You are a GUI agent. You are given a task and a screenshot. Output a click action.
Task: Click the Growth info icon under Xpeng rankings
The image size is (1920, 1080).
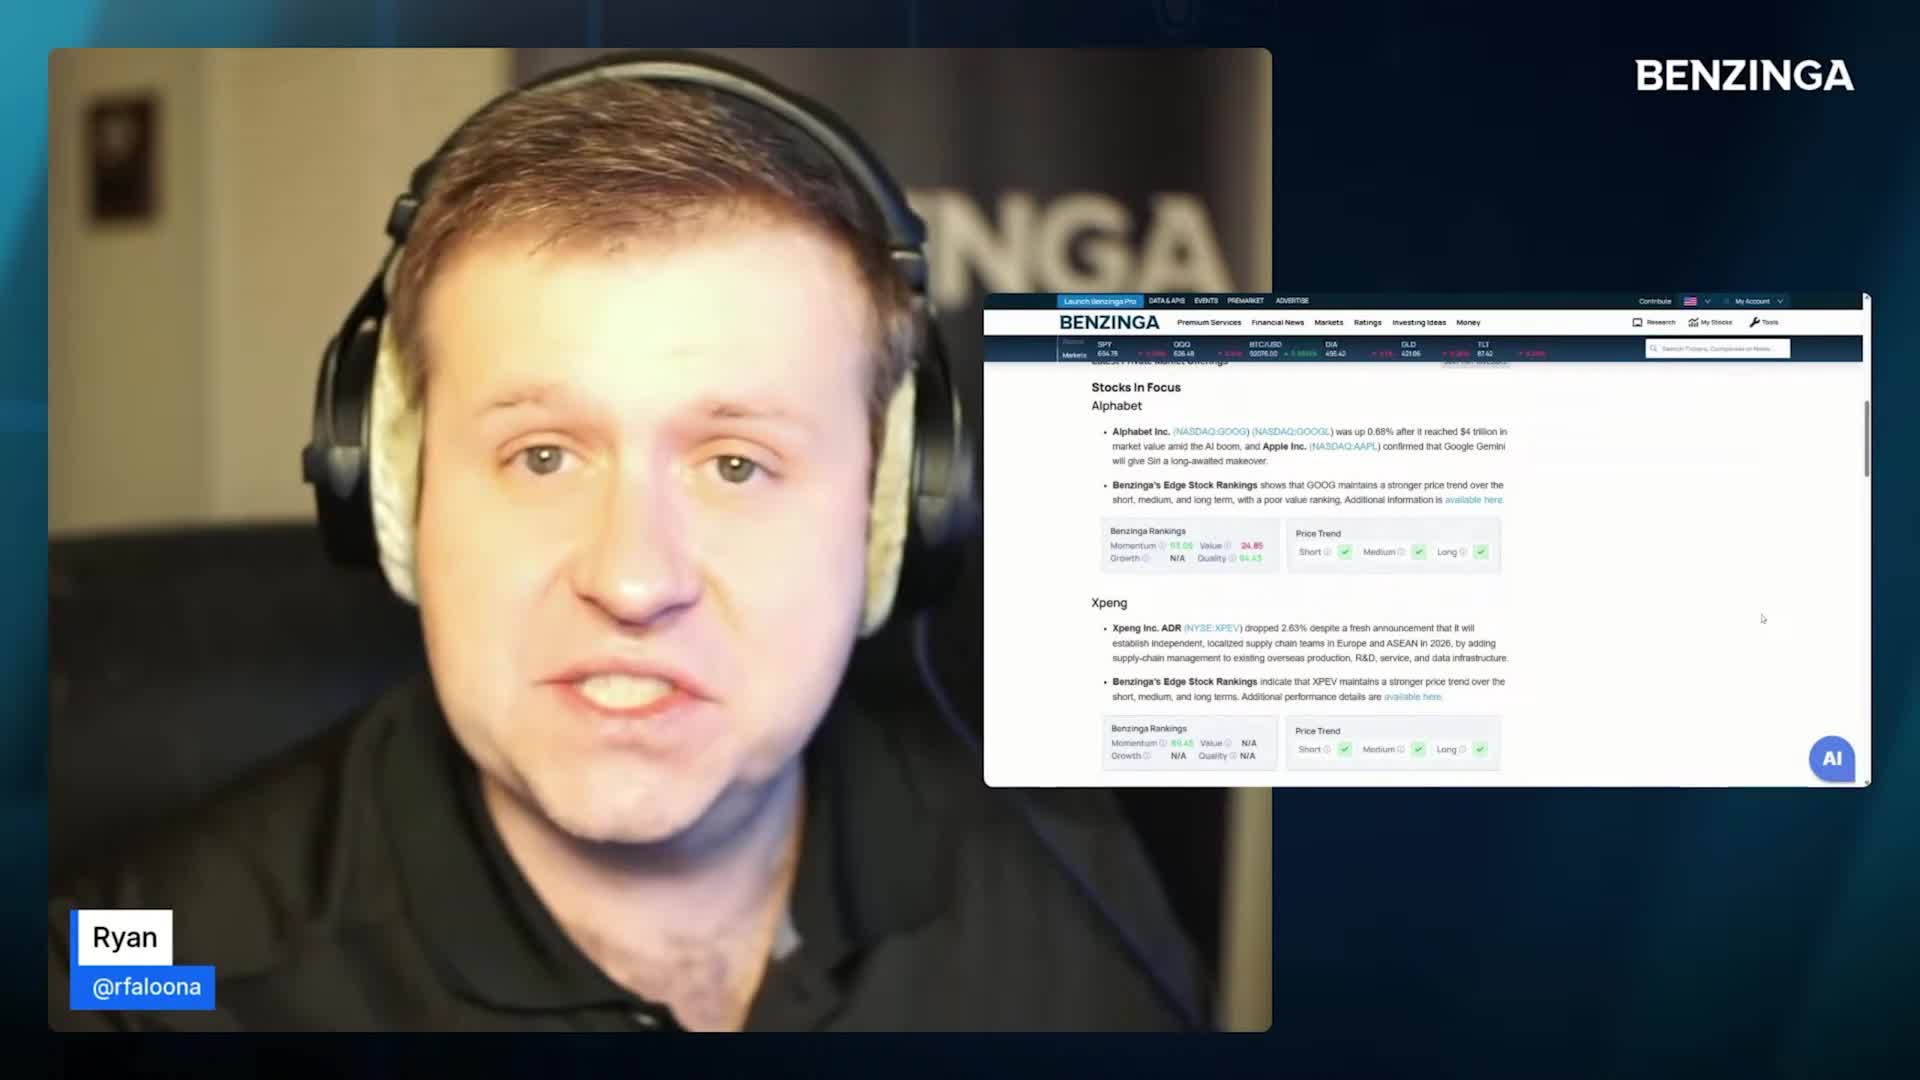point(1147,756)
